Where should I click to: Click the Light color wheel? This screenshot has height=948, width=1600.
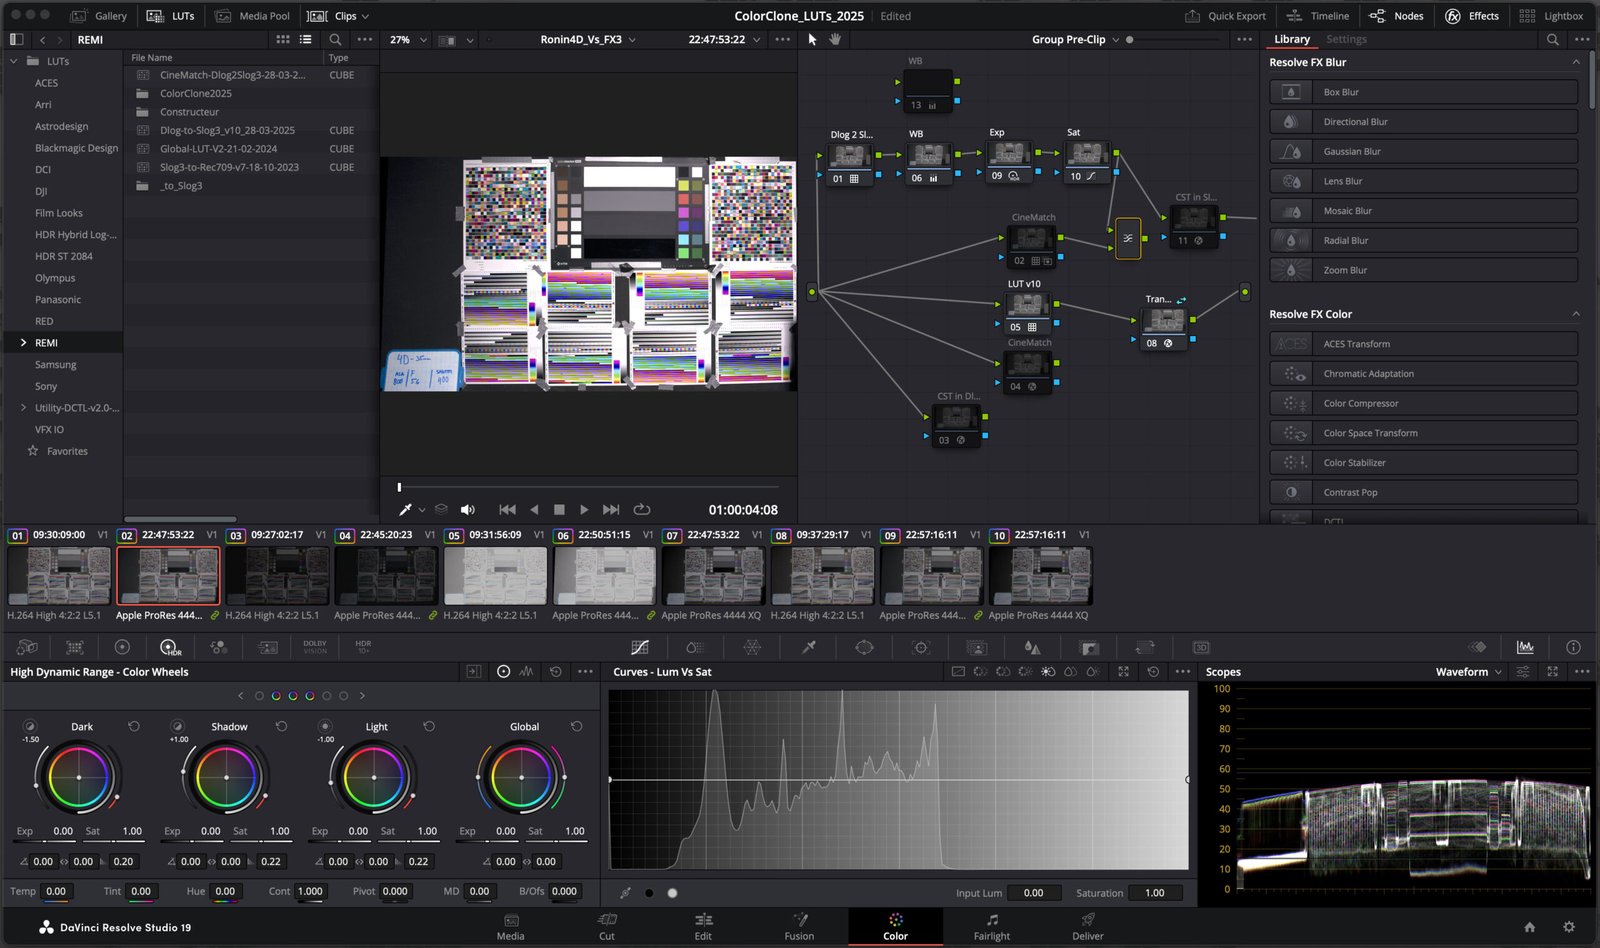(x=374, y=777)
